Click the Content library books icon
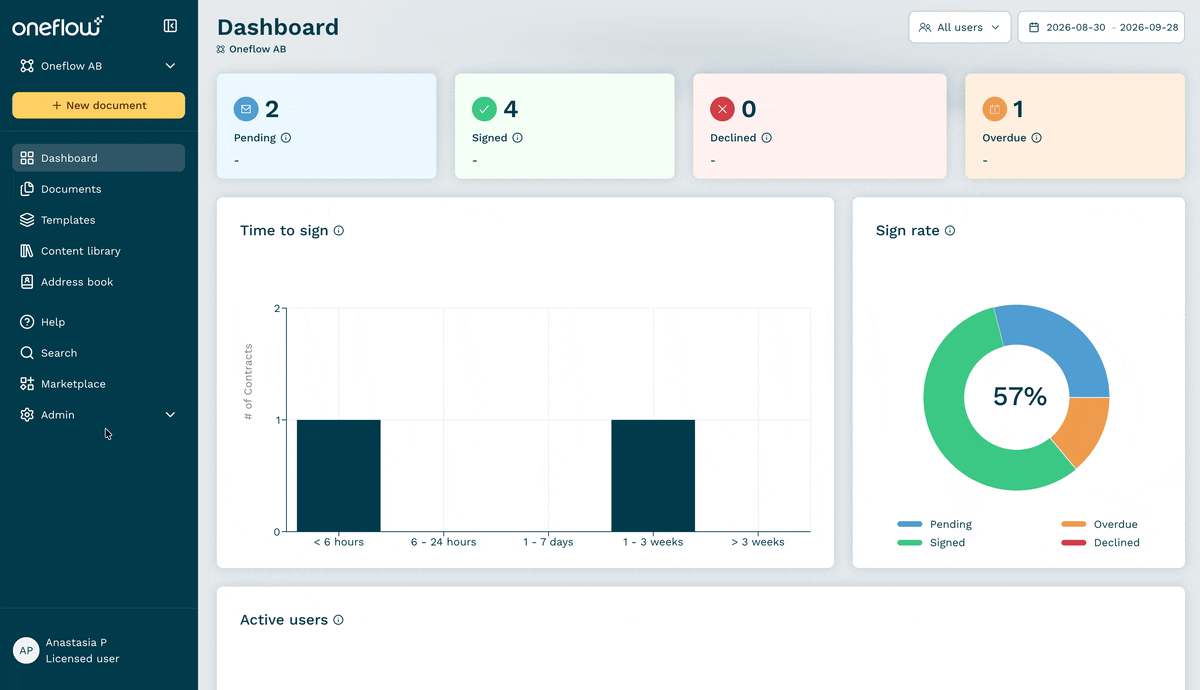 coord(27,251)
